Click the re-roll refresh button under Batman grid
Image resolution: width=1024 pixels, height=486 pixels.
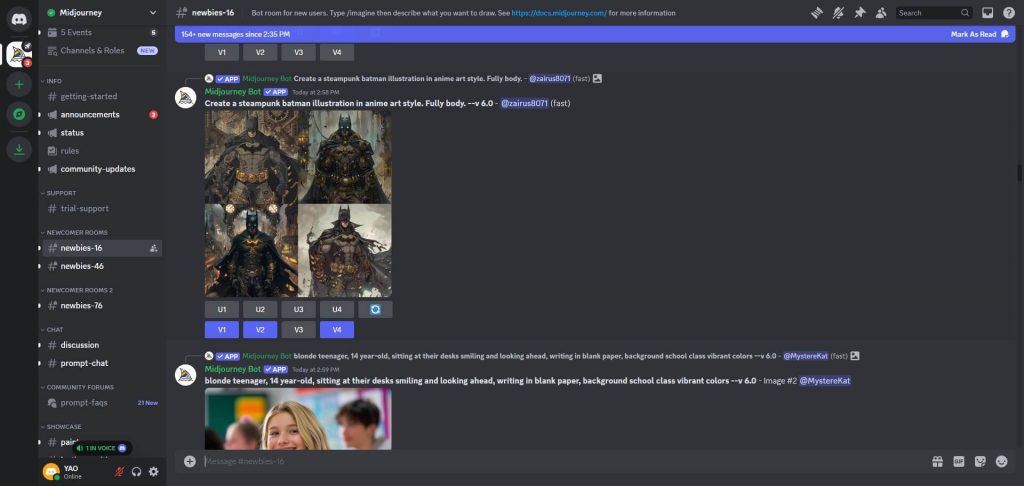tap(375, 310)
